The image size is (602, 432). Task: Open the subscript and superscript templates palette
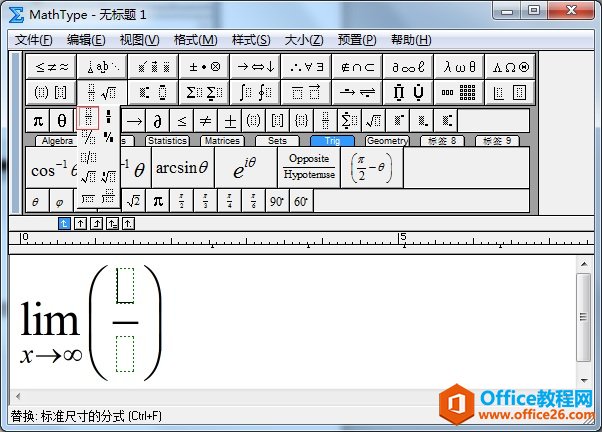(153, 92)
